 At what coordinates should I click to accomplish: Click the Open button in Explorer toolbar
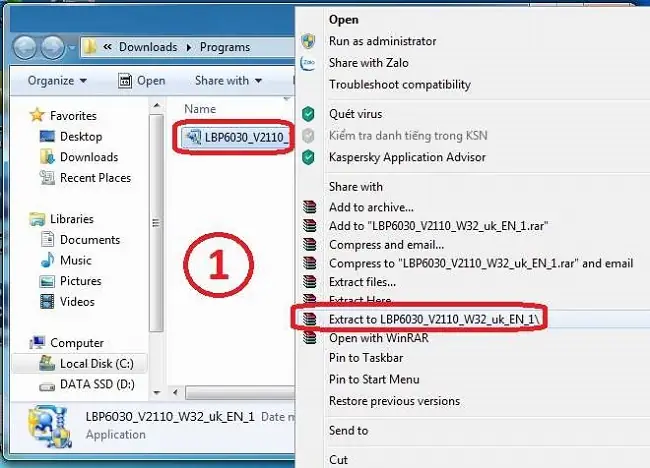click(142, 80)
